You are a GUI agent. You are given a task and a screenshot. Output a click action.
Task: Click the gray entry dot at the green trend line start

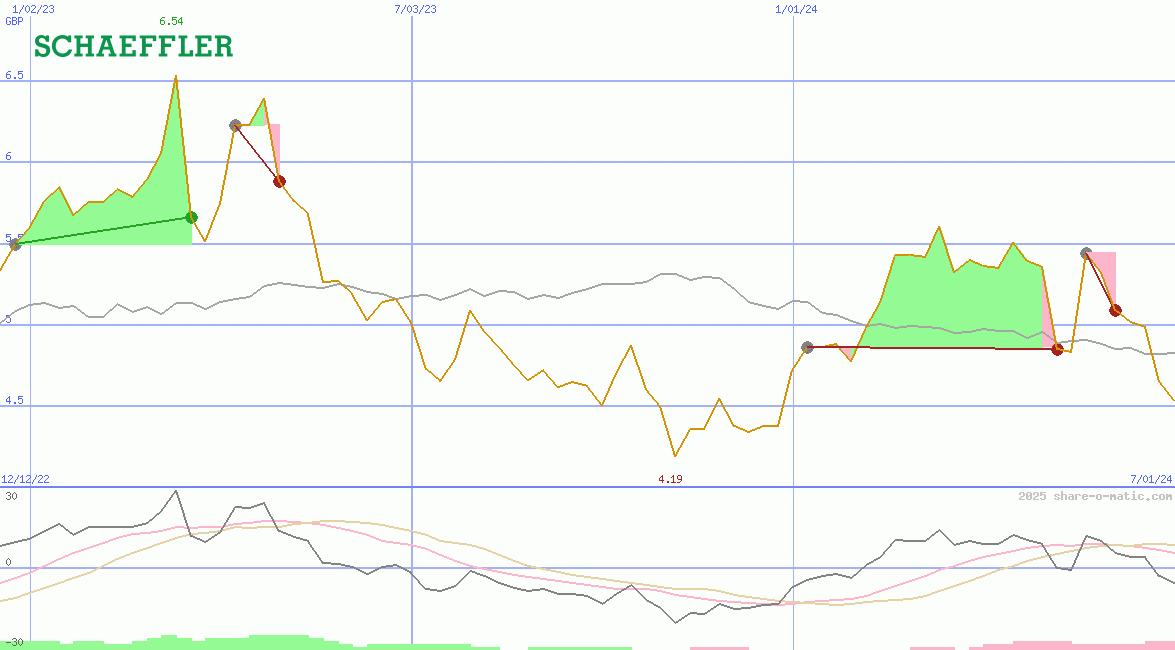click(x=14, y=244)
